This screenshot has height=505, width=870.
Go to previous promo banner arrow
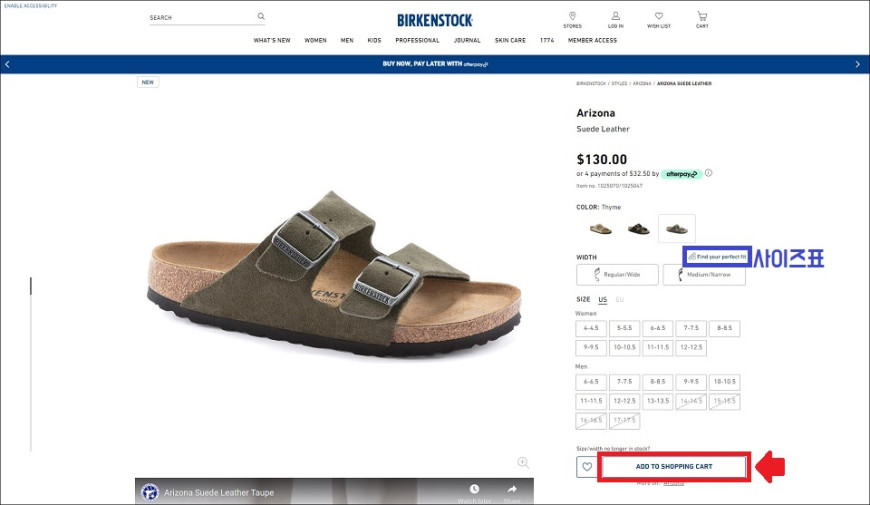pos(7,64)
